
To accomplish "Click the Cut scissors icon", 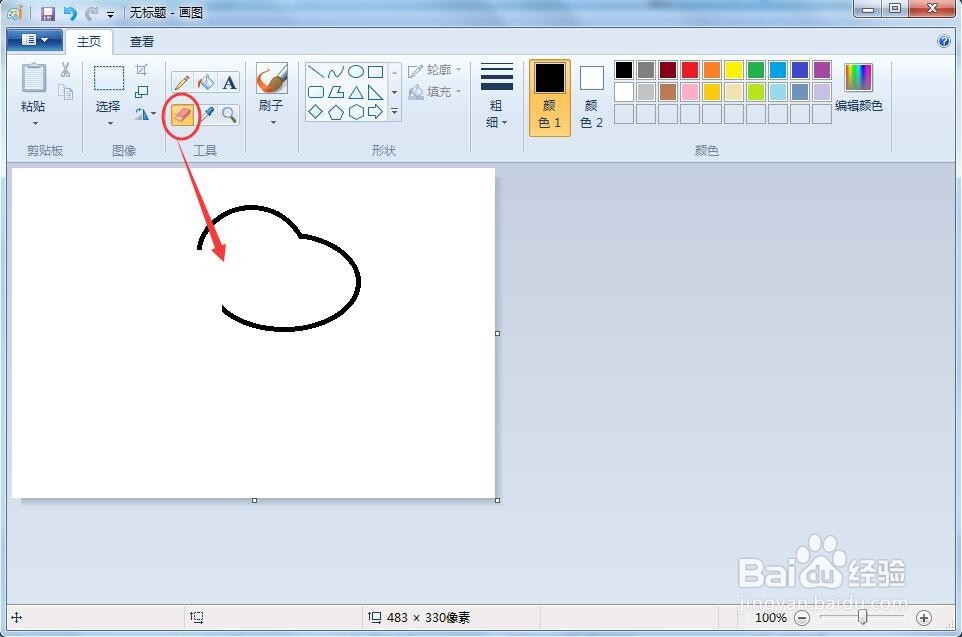I will (x=65, y=70).
